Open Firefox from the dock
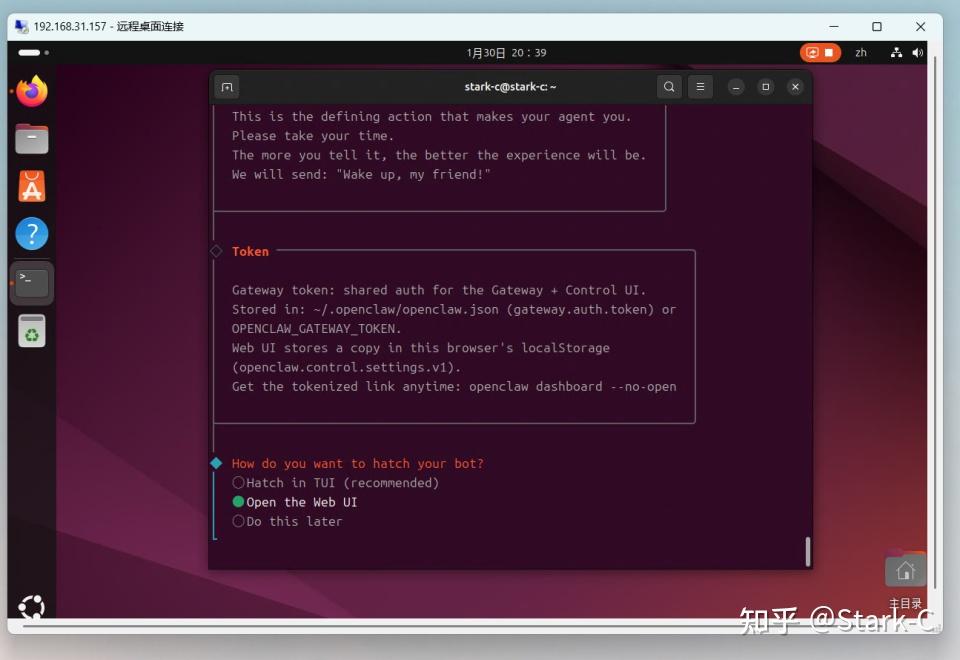Screen dimensions: 960x660 (32, 91)
